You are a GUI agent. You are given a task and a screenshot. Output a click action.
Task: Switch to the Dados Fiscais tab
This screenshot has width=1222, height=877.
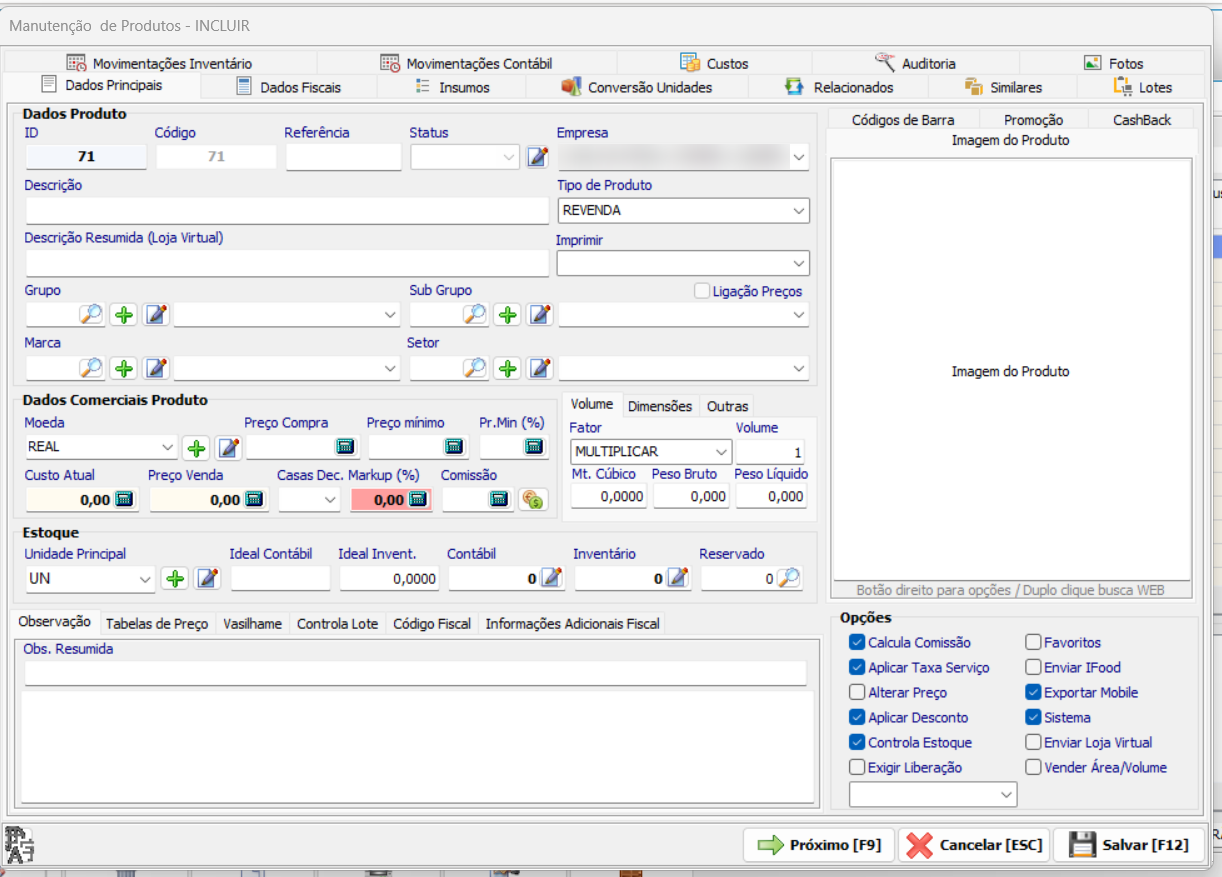point(288,87)
